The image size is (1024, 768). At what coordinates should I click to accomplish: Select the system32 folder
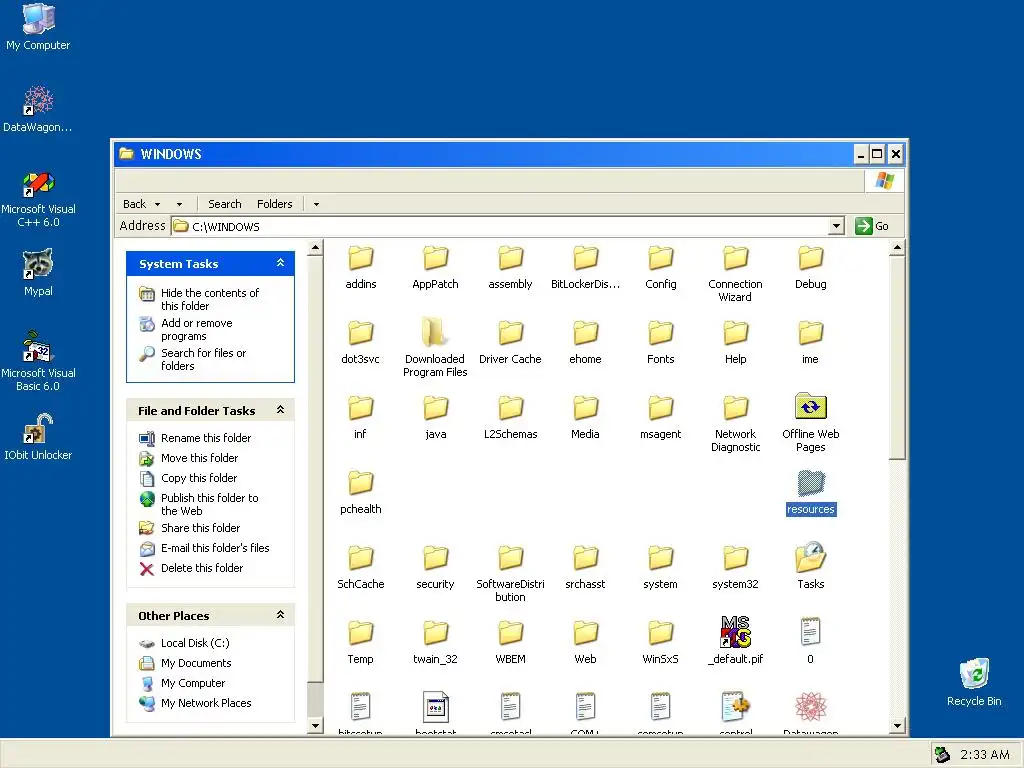tap(735, 568)
